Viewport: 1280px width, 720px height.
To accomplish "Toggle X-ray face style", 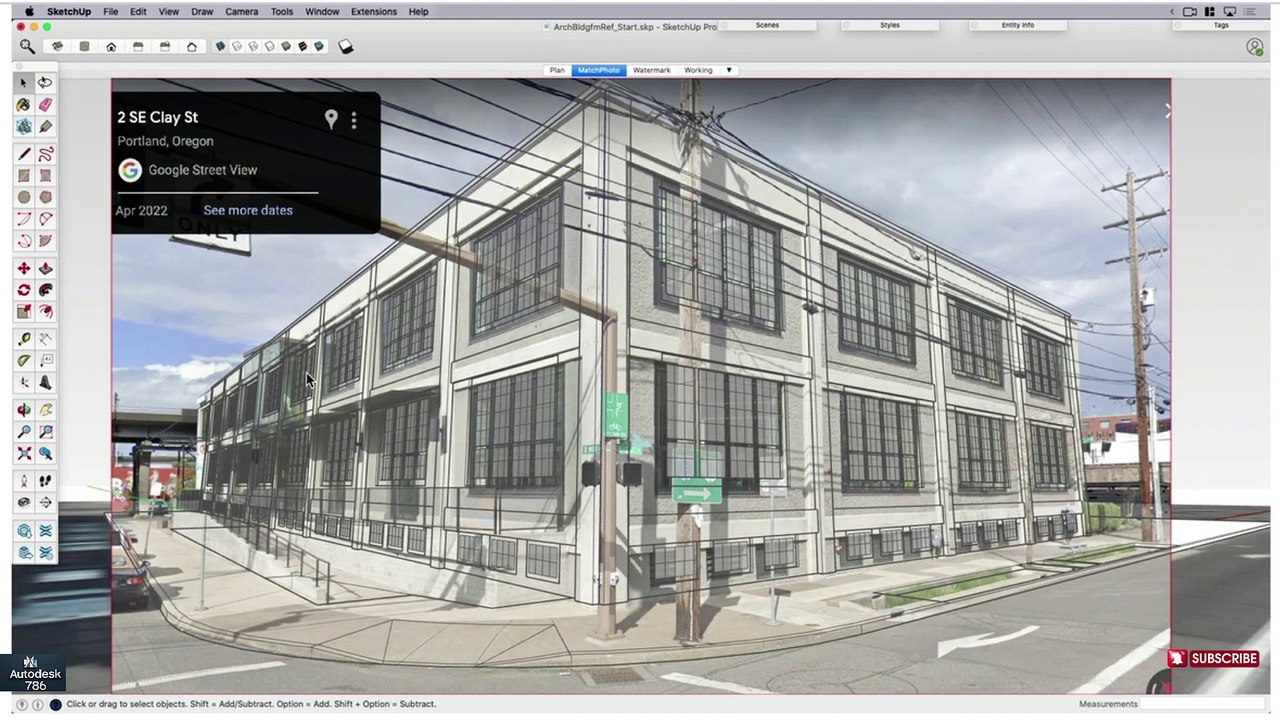I will (220, 46).
